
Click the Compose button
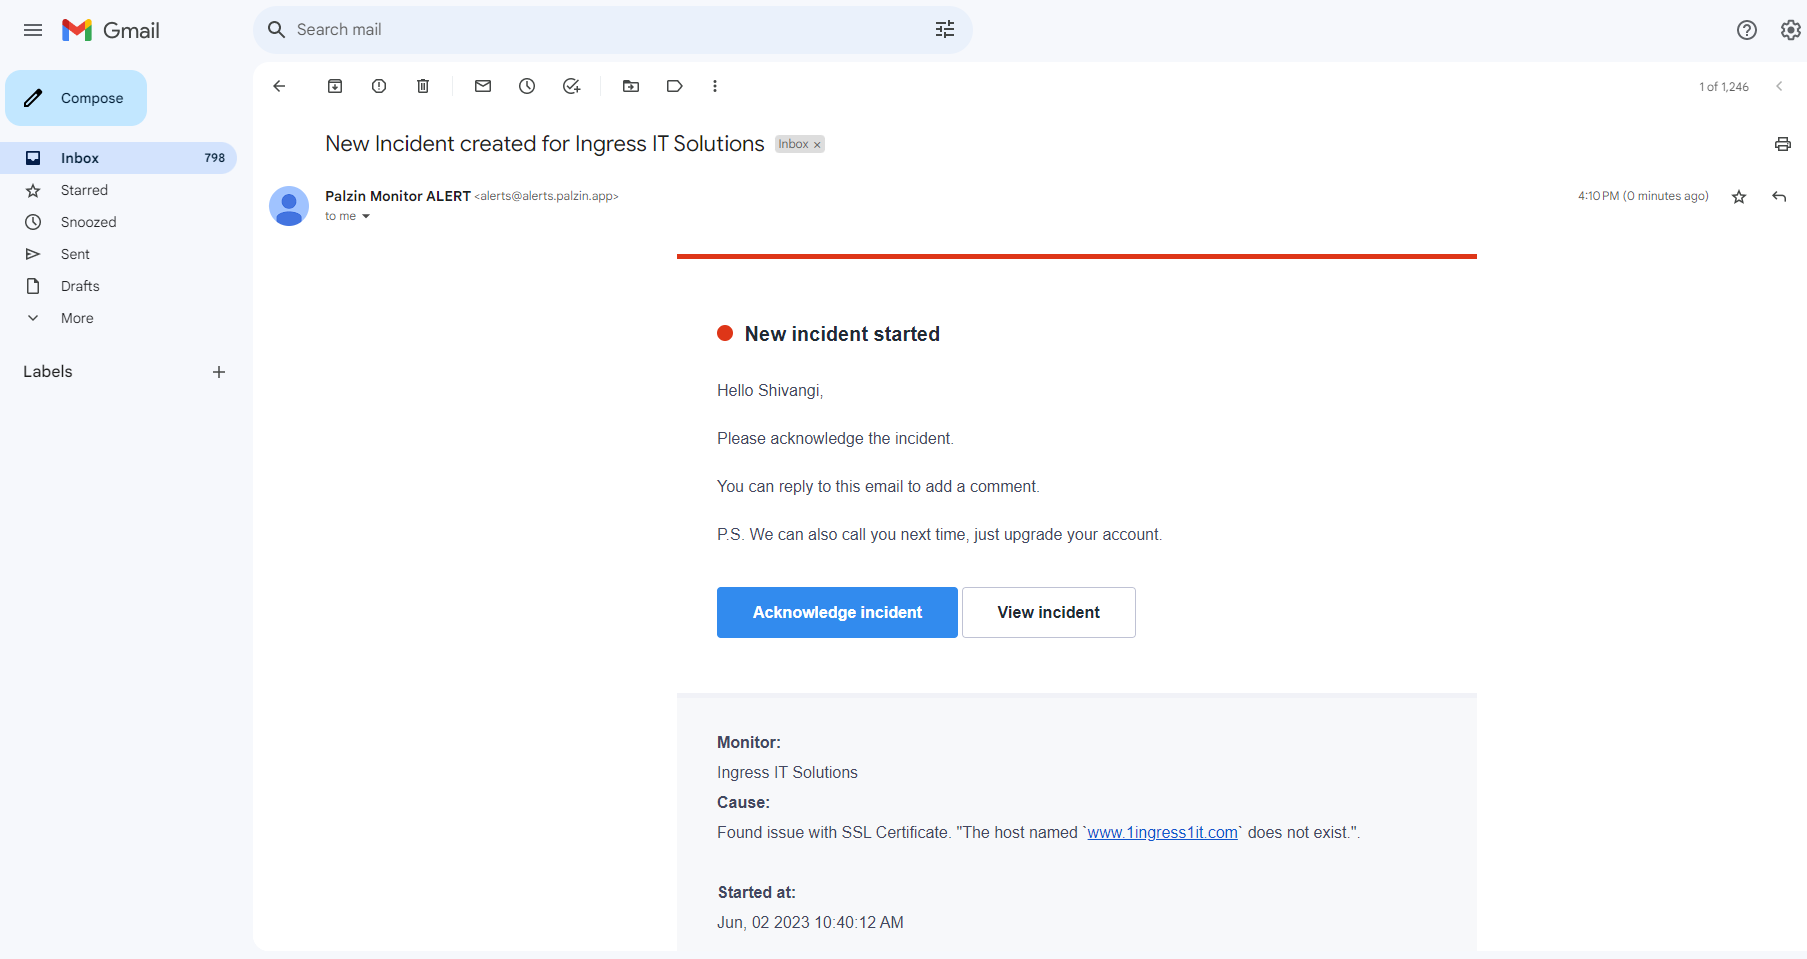[76, 98]
